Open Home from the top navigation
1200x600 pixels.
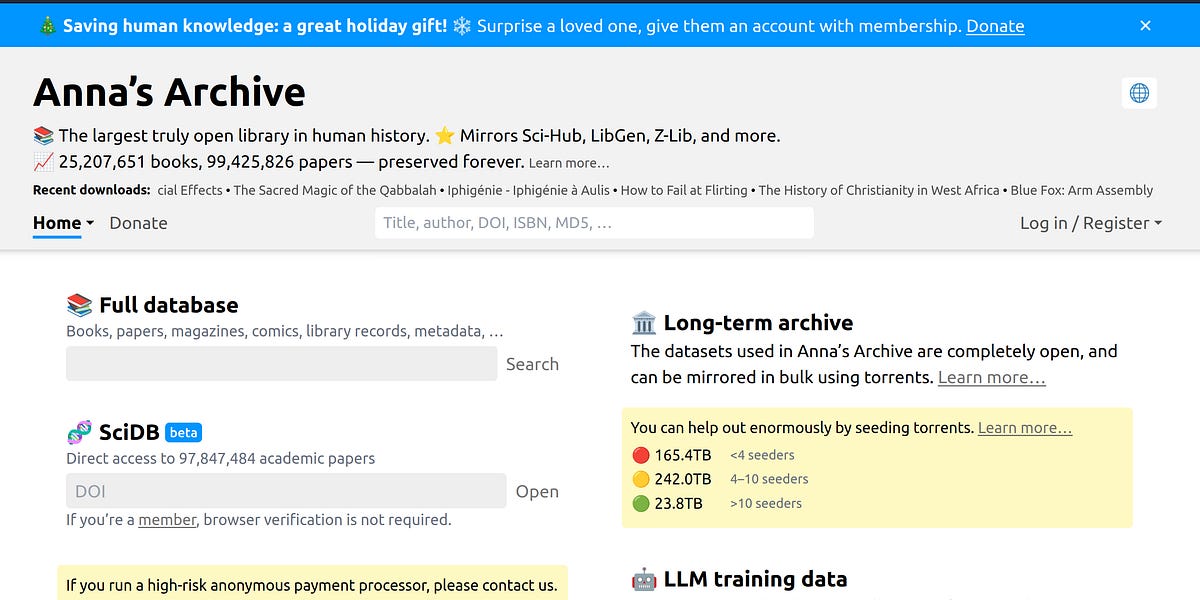[x=55, y=224]
